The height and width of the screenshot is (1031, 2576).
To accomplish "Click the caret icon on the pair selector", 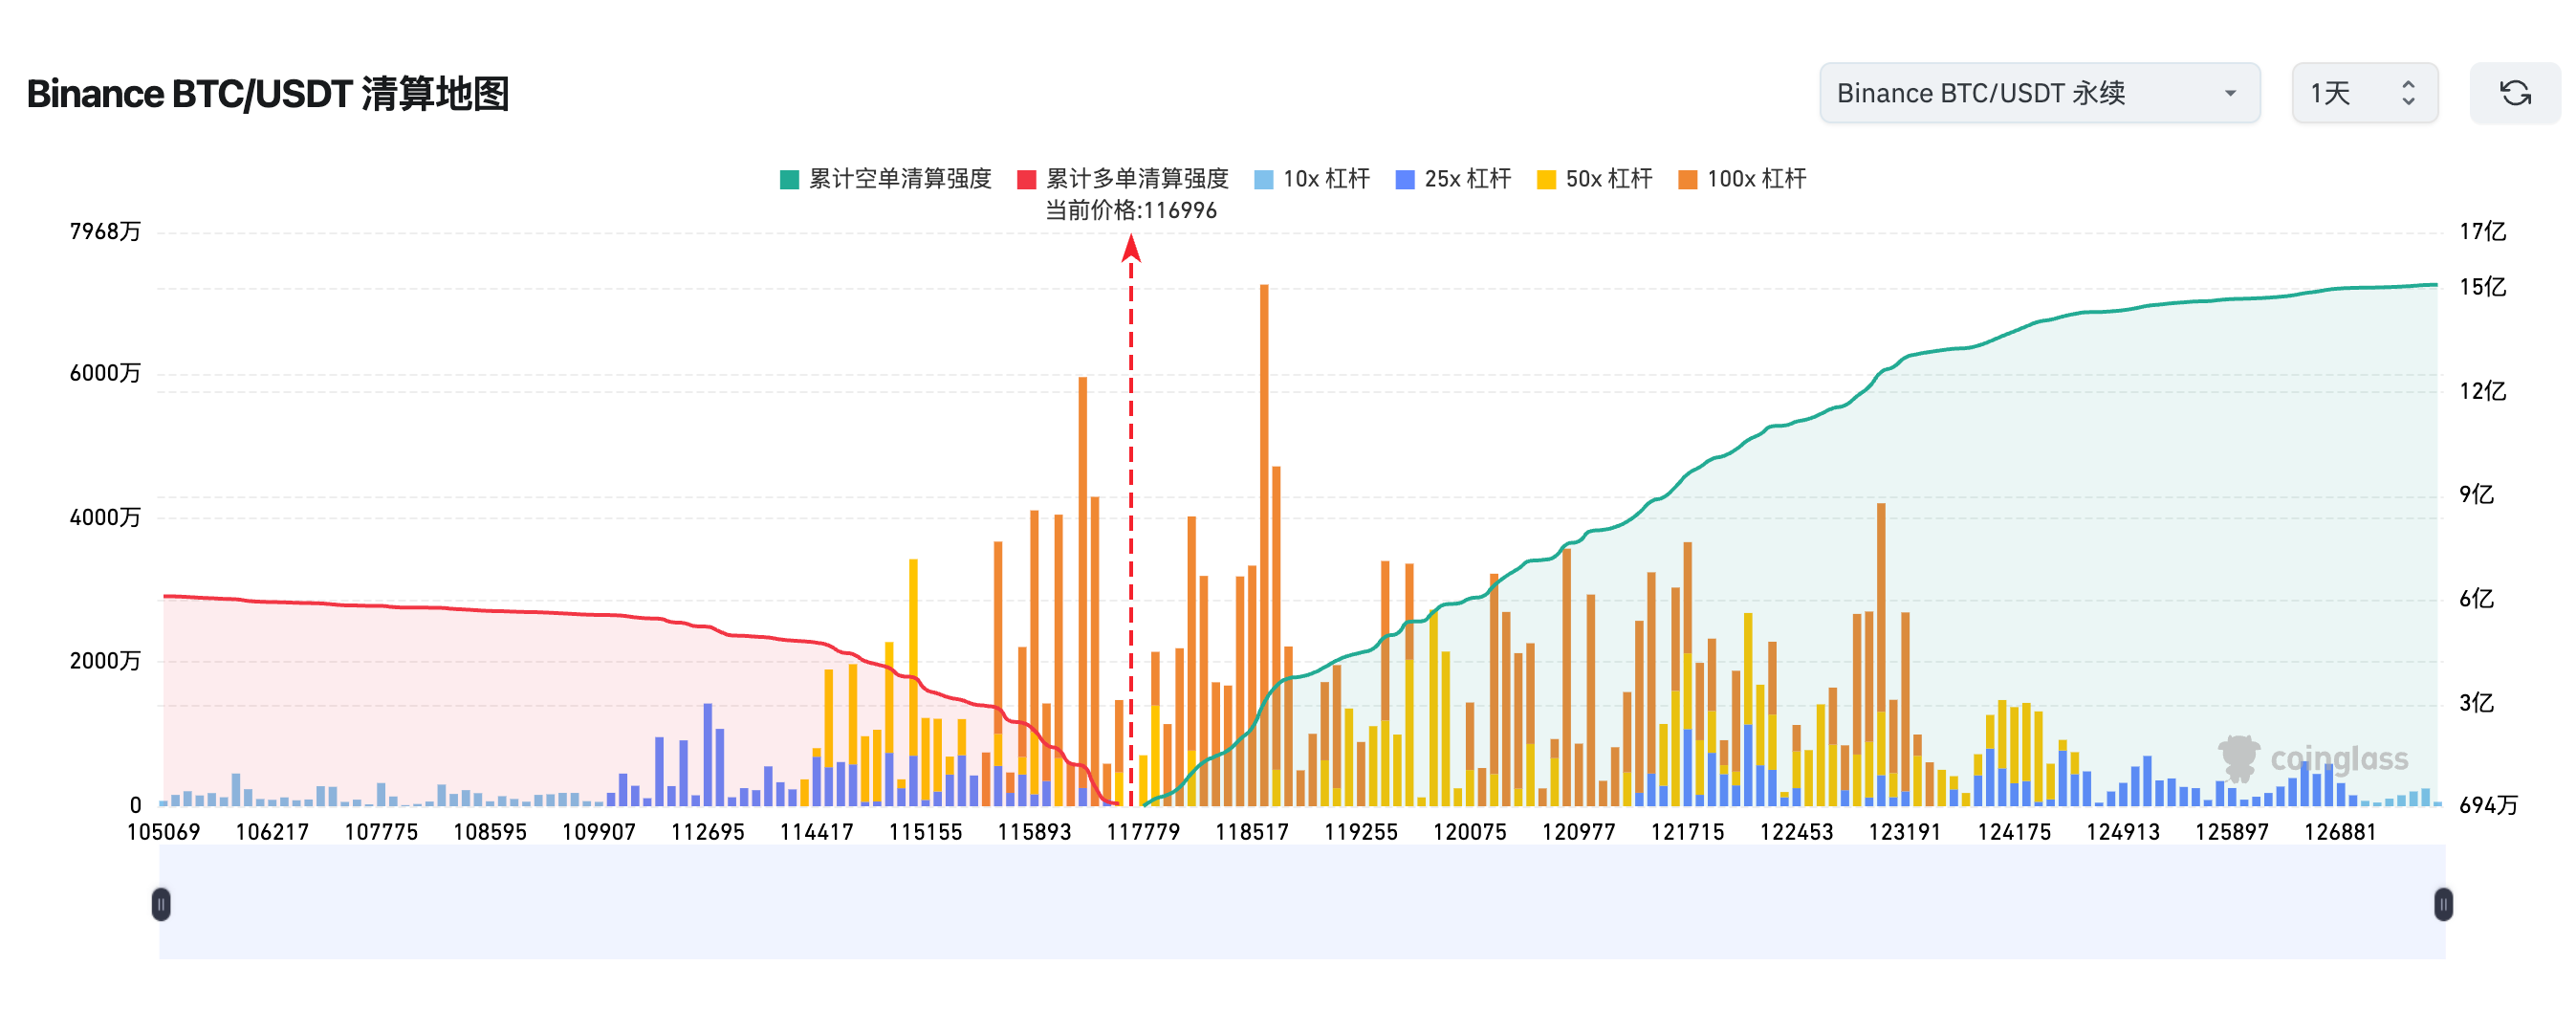I will [2230, 93].
